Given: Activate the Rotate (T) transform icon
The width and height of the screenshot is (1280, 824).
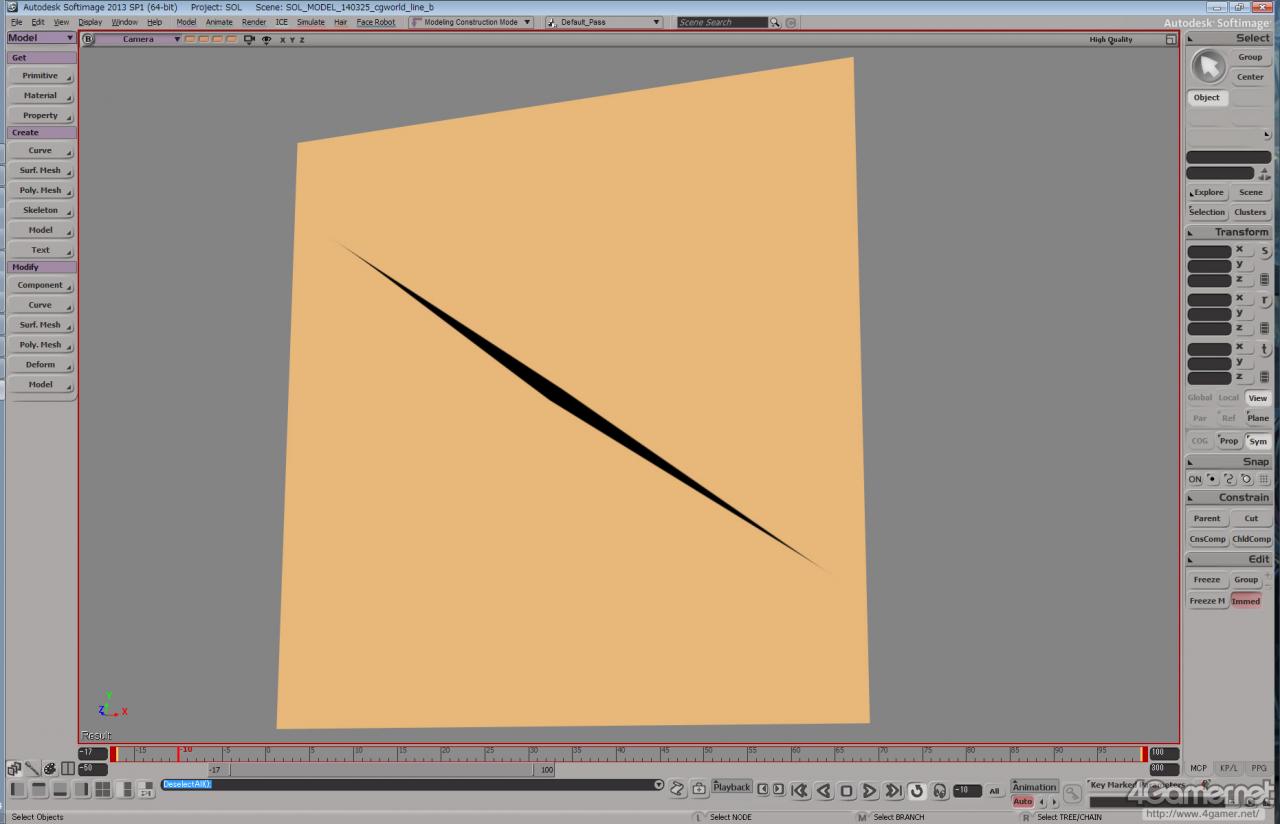Looking at the screenshot, I should click(1264, 300).
